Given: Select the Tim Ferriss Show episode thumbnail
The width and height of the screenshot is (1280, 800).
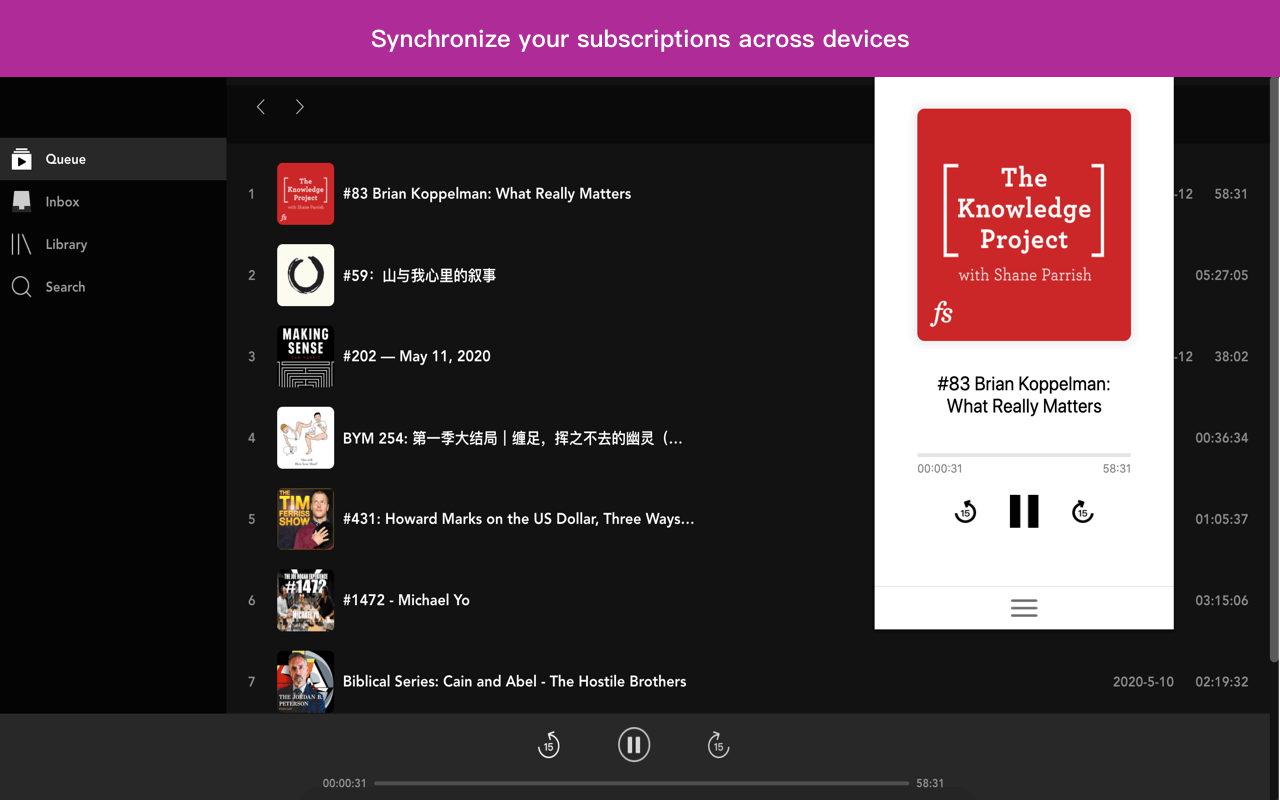Looking at the screenshot, I should click(305, 518).
